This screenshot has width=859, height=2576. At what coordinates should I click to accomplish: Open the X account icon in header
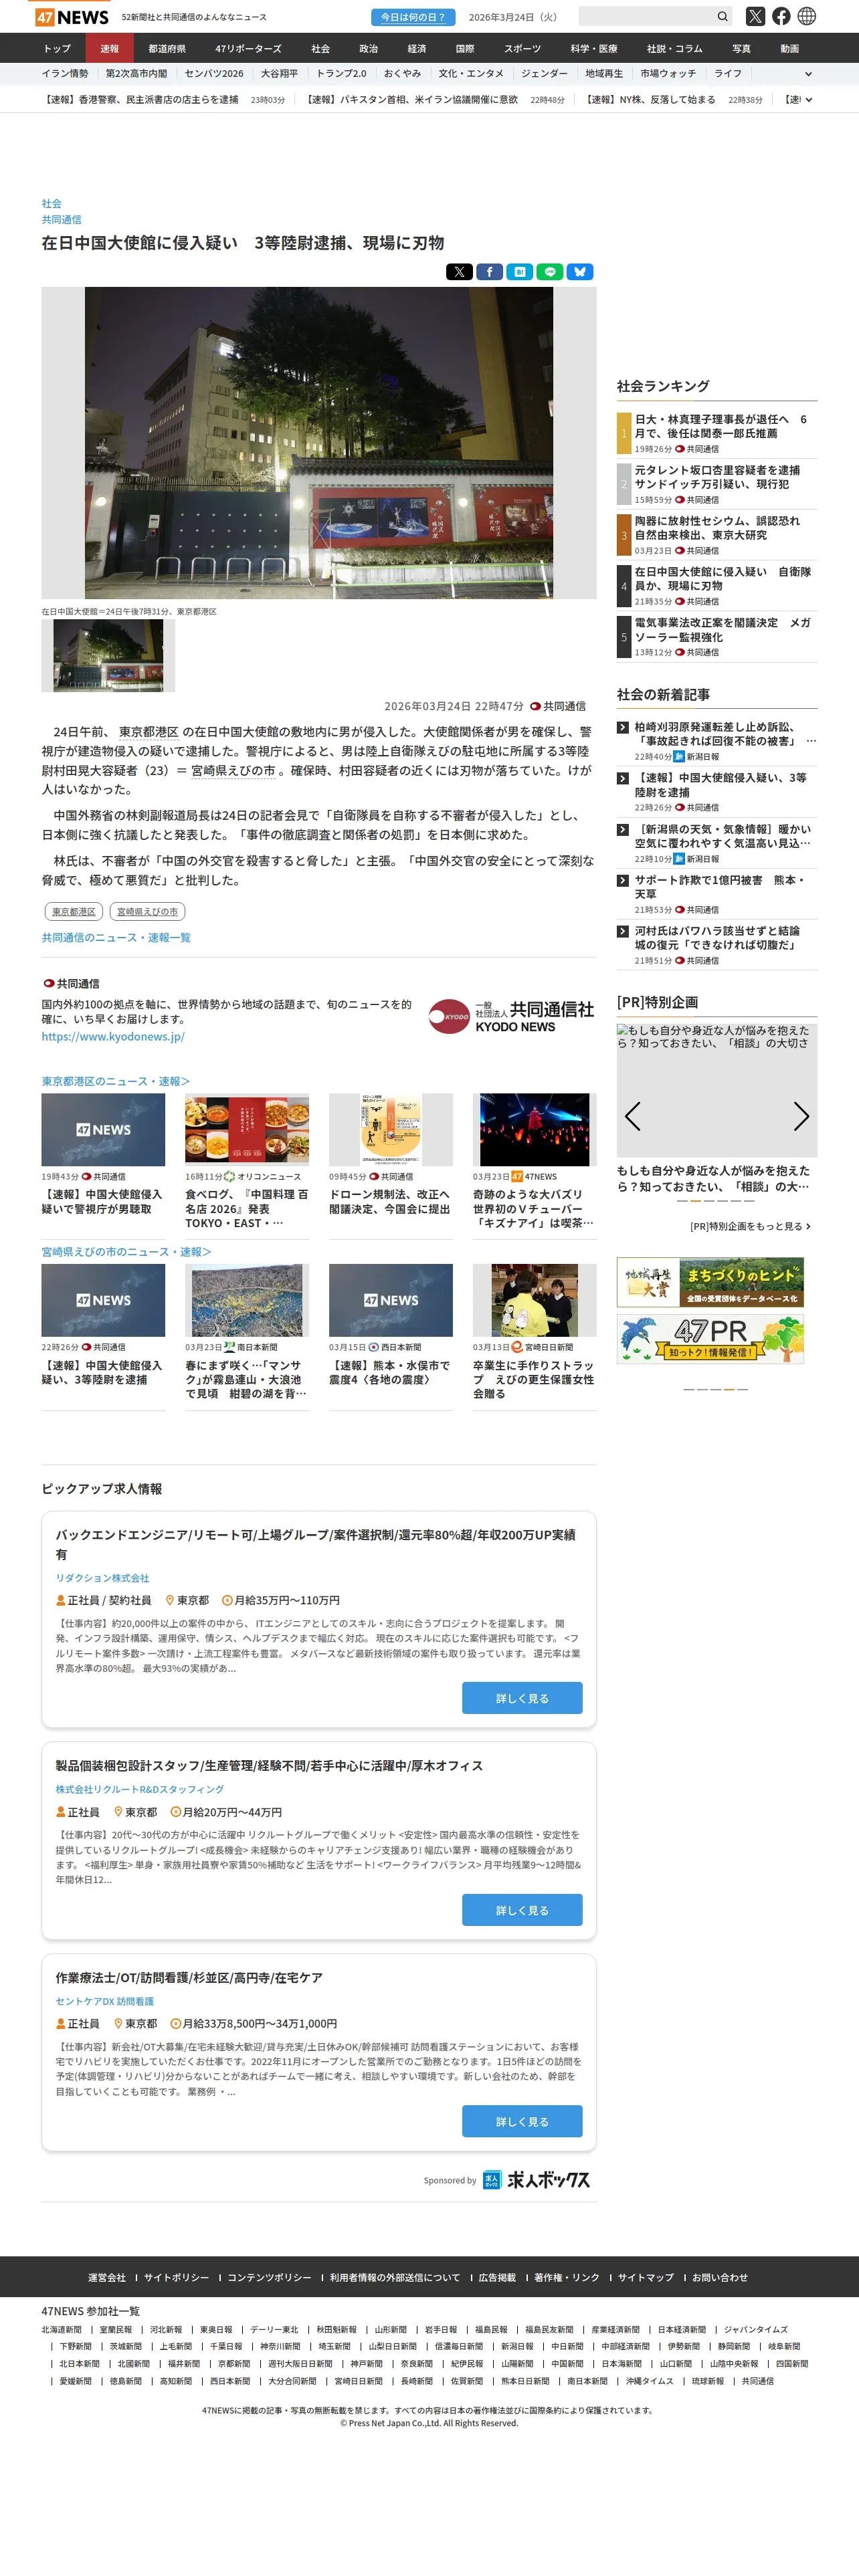click(x=755, y=16)
